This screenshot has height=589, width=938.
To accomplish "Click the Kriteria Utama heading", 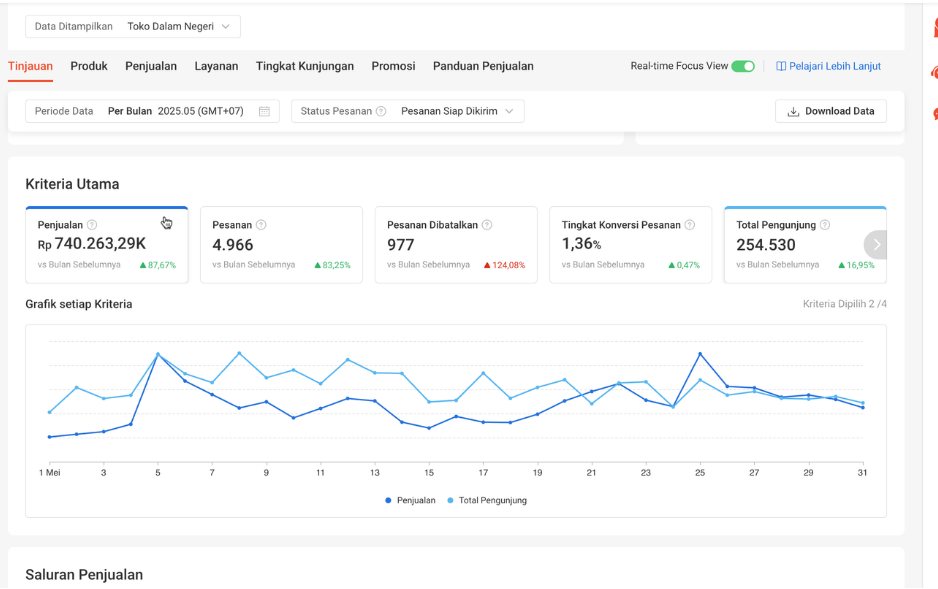I will pos(72,184).
